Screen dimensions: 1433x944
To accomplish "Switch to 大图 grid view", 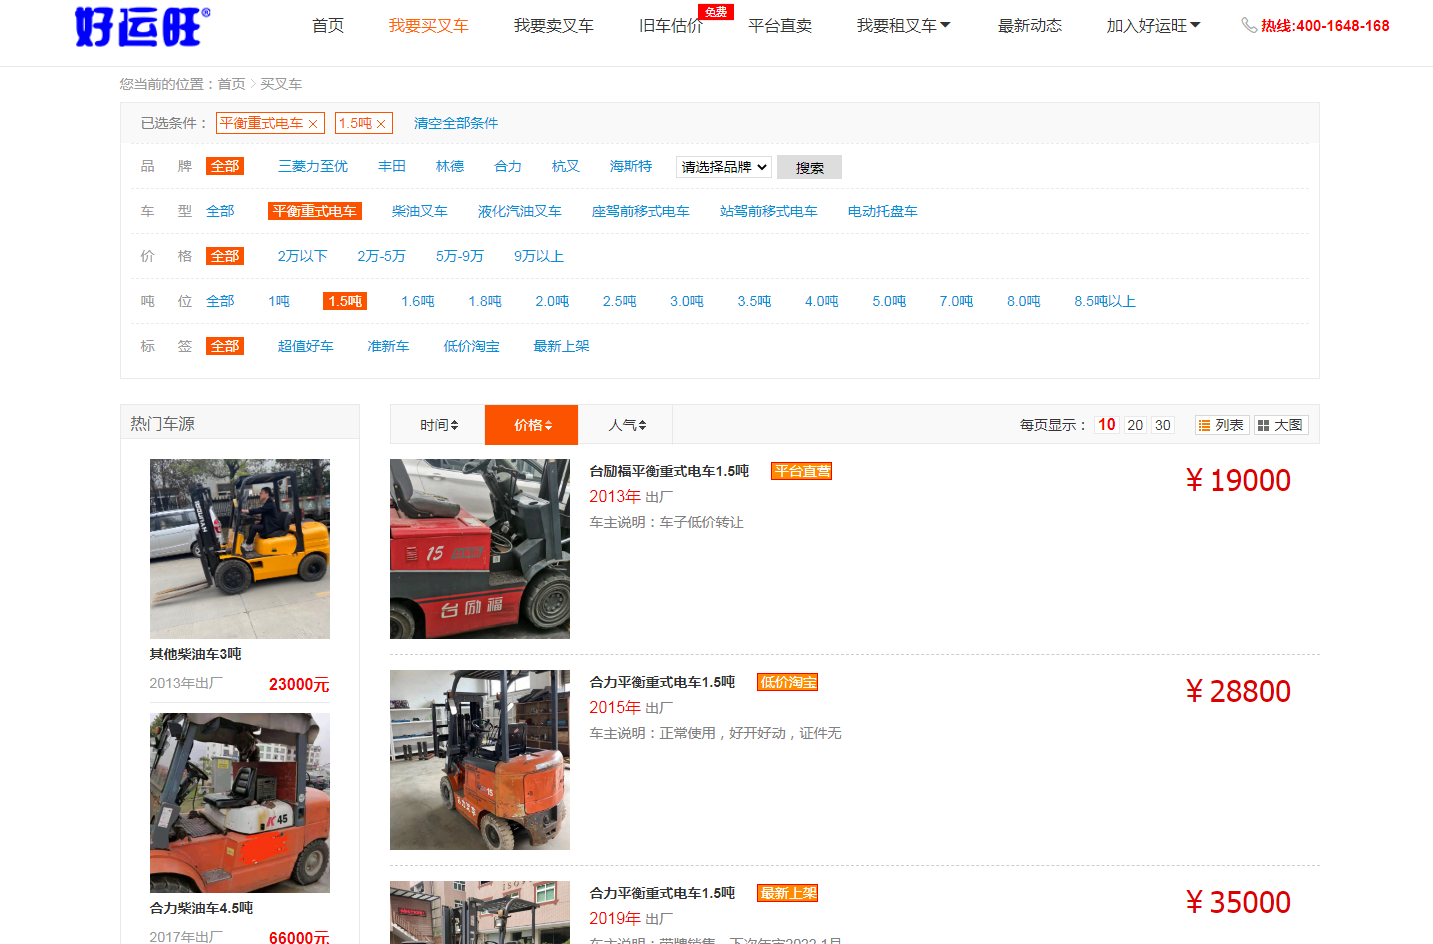I will point(1281,425).
